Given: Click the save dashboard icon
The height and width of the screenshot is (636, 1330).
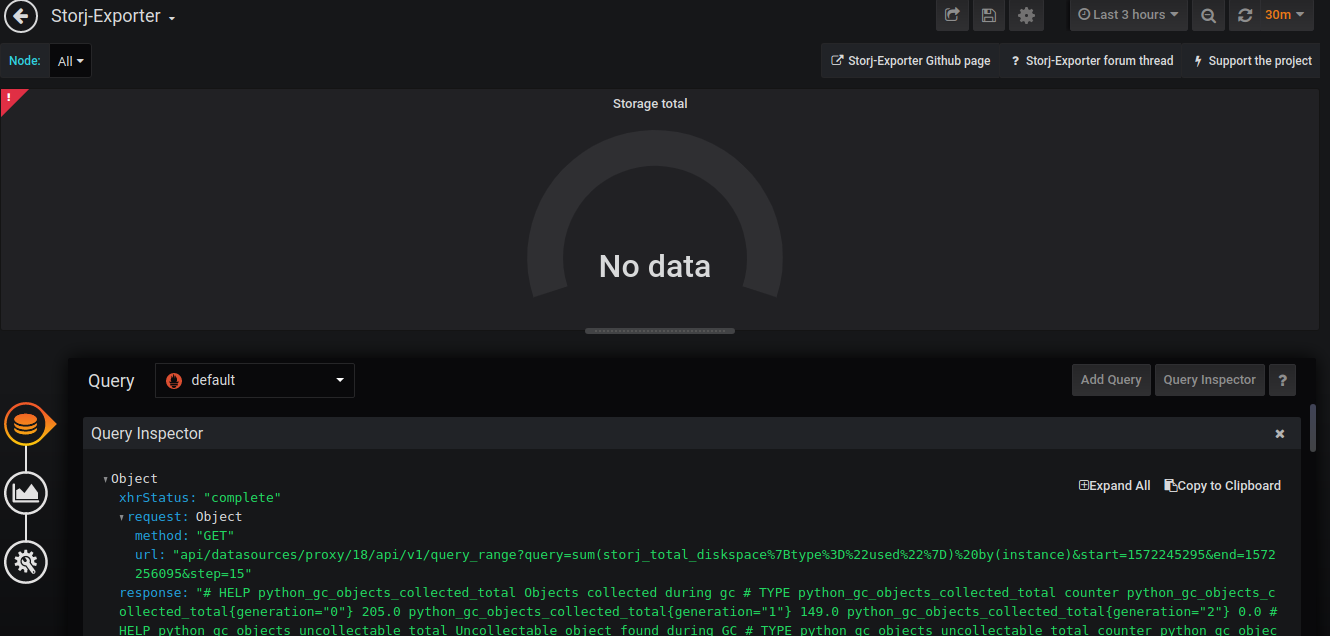Looking at the screenshot, I should click(x=988, y=15).
